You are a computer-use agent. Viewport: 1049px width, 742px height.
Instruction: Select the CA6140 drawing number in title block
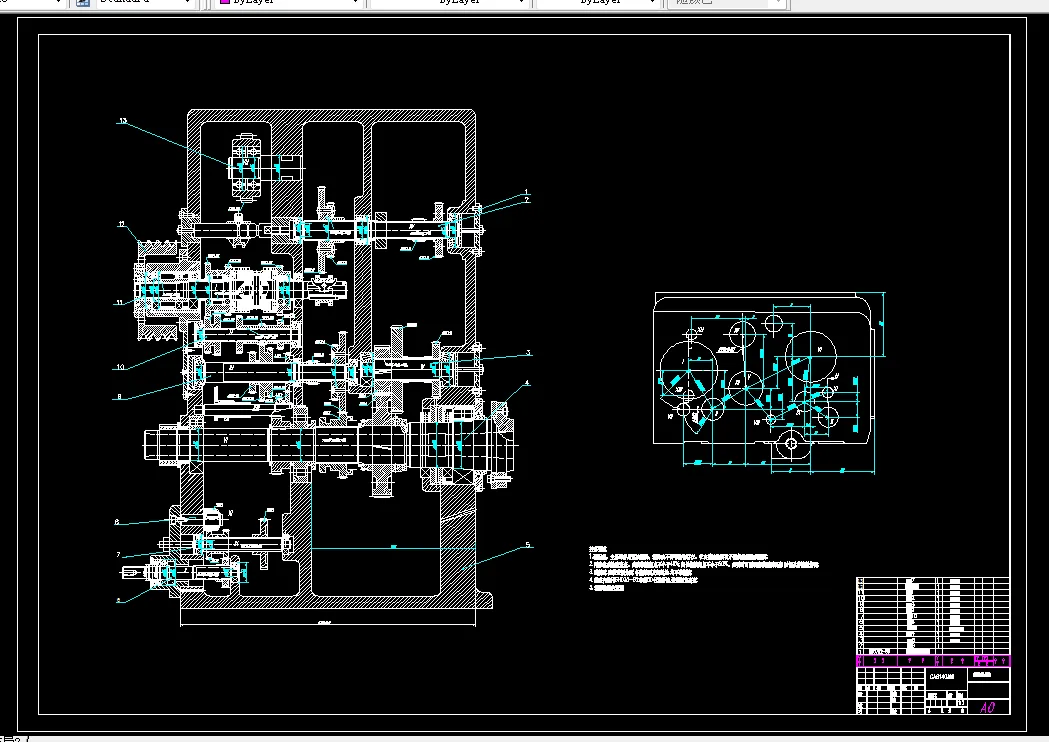click(x=942, y=676)
